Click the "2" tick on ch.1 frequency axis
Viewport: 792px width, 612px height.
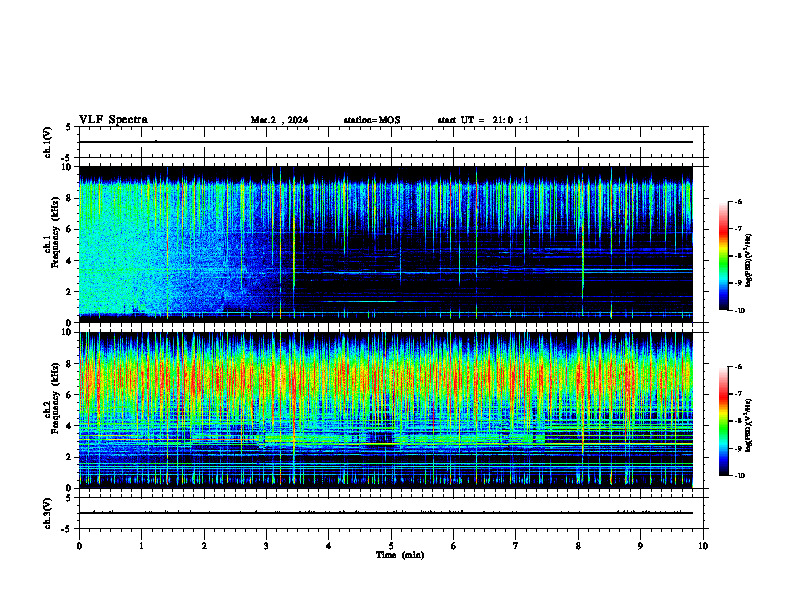pyautogui.click(x=69, y=292)
